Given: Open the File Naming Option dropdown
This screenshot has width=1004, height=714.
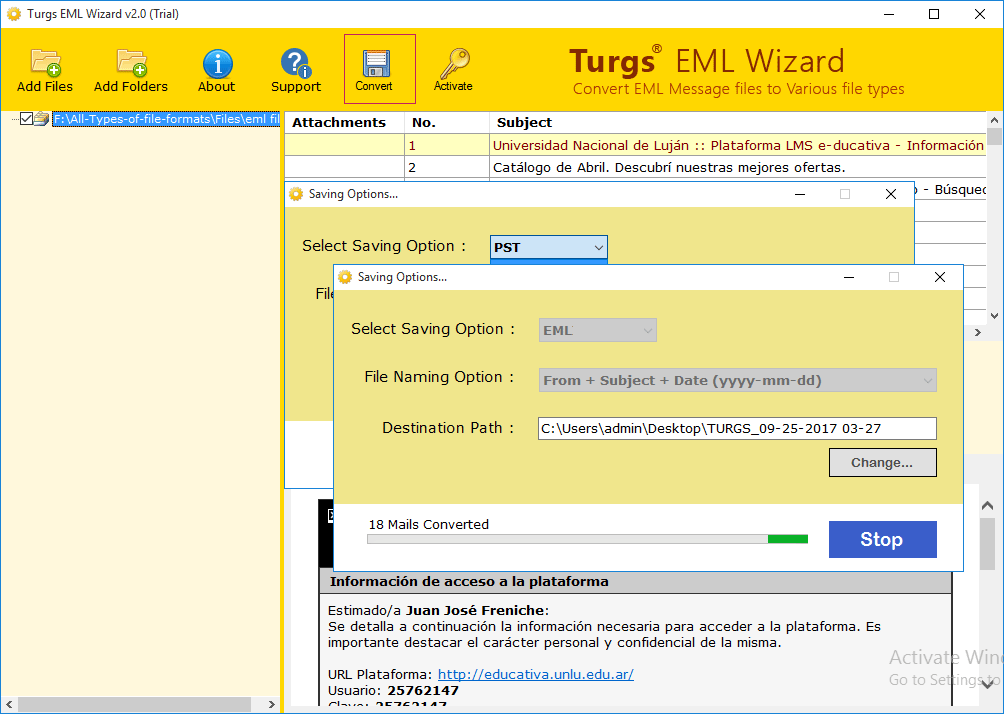Looking at the screenshot, I should click(738, 380).
